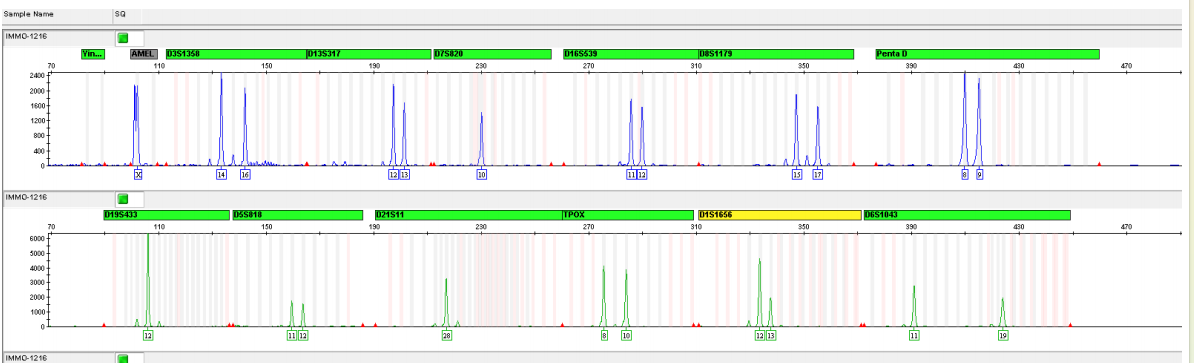Select the gray AMEL marker bar

coord(144,54)
